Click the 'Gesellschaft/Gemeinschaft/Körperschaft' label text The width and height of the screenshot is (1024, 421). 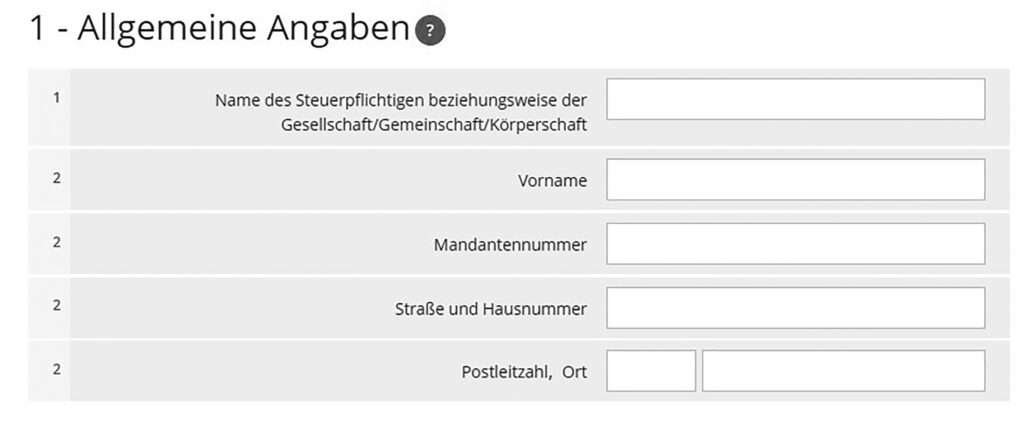[434, 125]
